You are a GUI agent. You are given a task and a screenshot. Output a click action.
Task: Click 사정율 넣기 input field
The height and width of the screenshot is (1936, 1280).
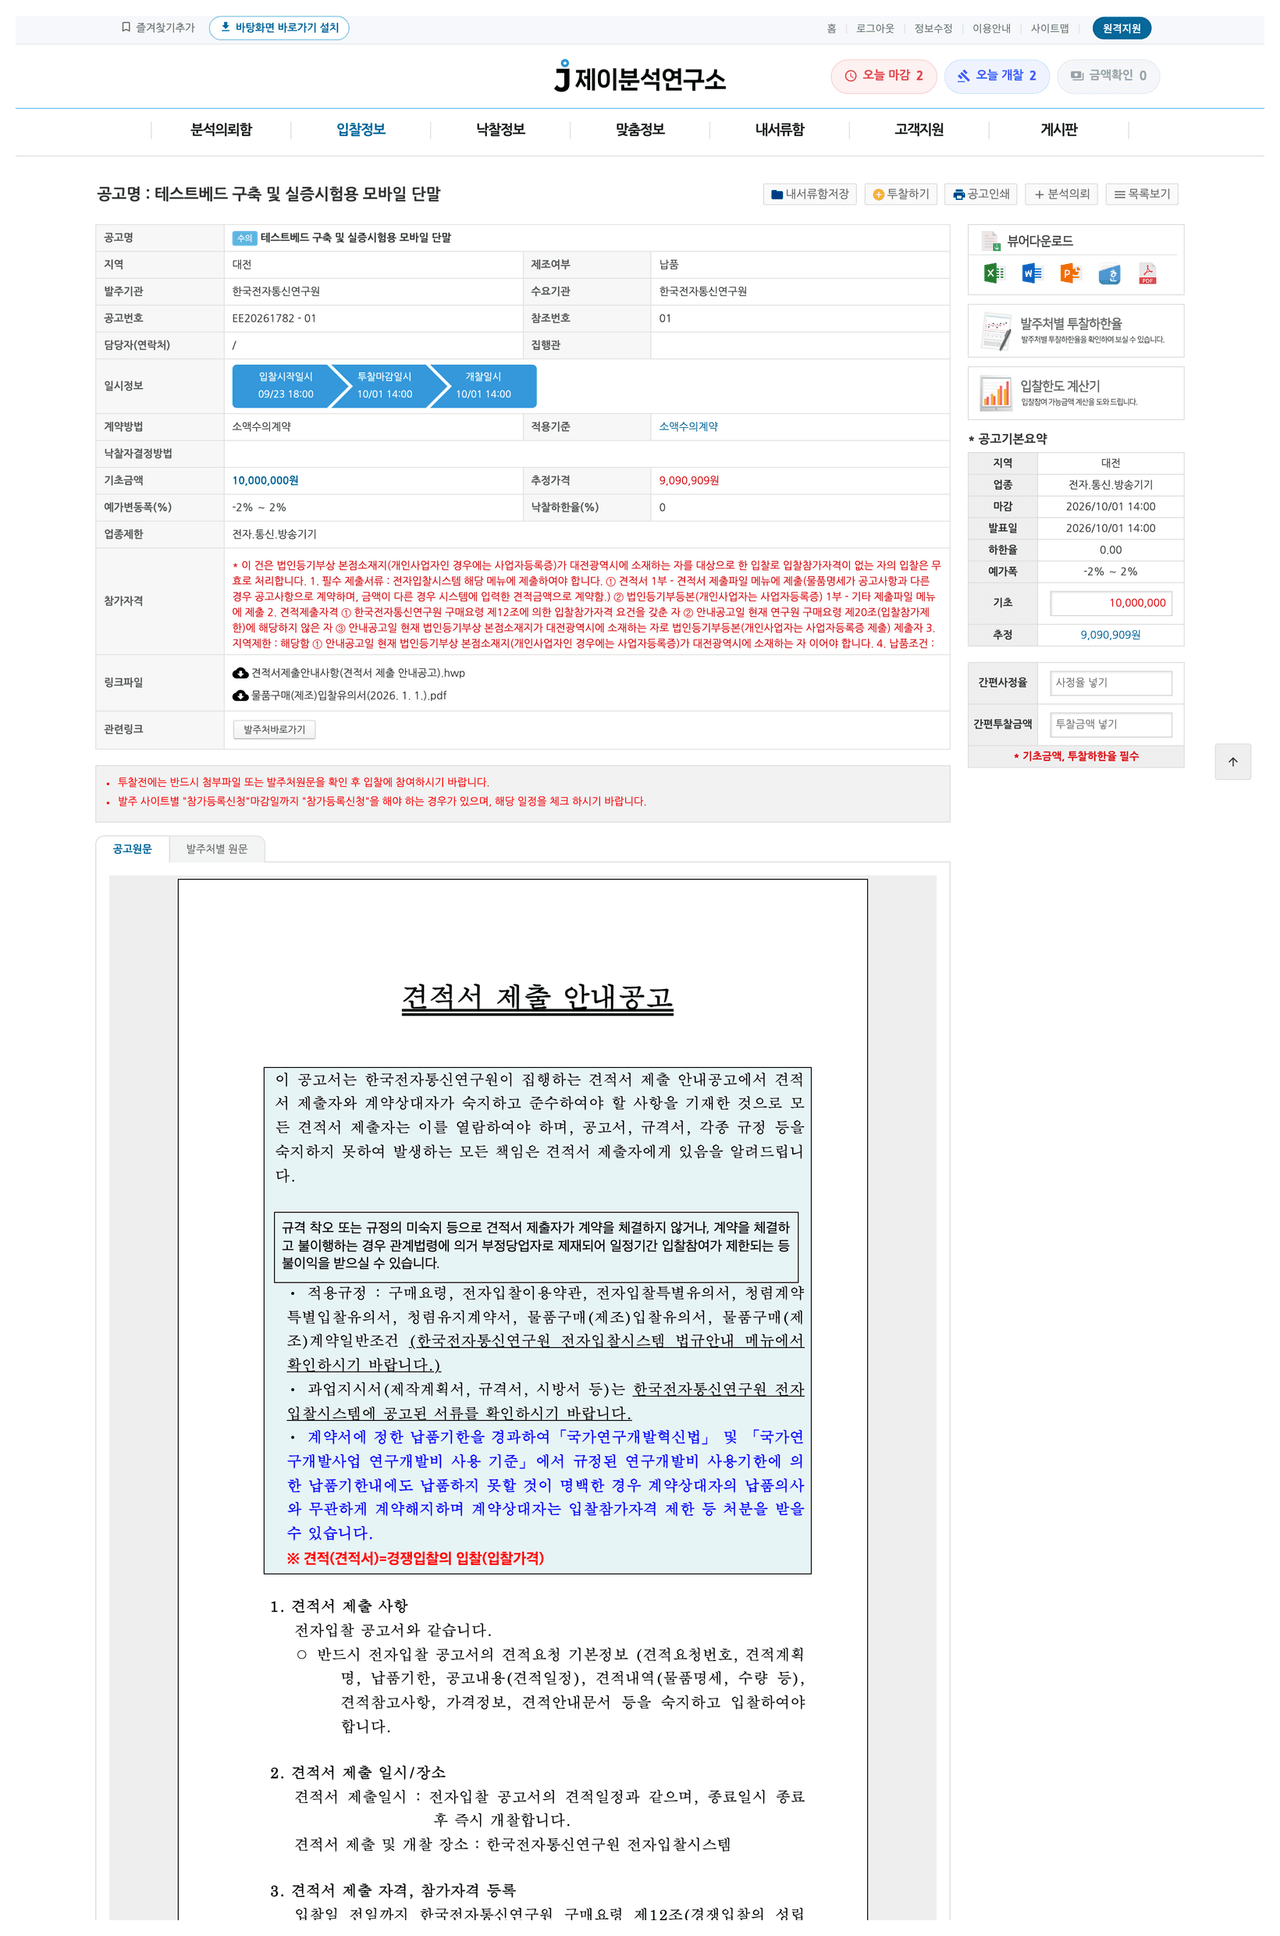pos(1111,683)
